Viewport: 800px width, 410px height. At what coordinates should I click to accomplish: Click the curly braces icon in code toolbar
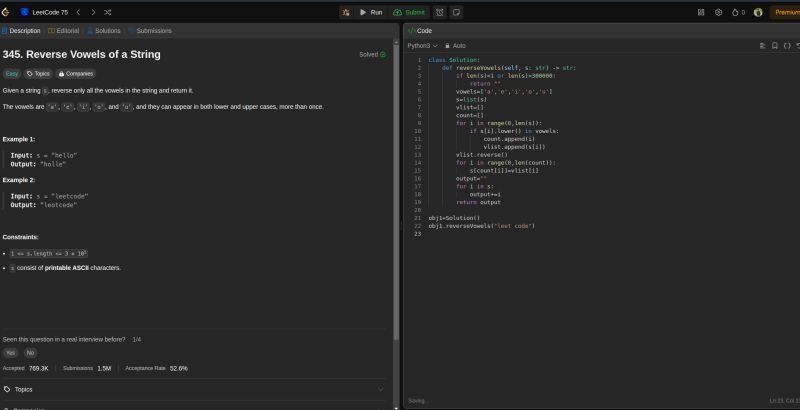click(787, 45)
